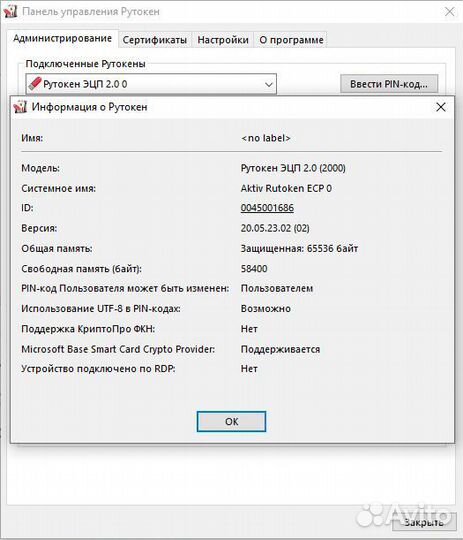Click the system name Aktiv Rutoken ECP 0
The image size is (463, 540).
tap(286, 188)
